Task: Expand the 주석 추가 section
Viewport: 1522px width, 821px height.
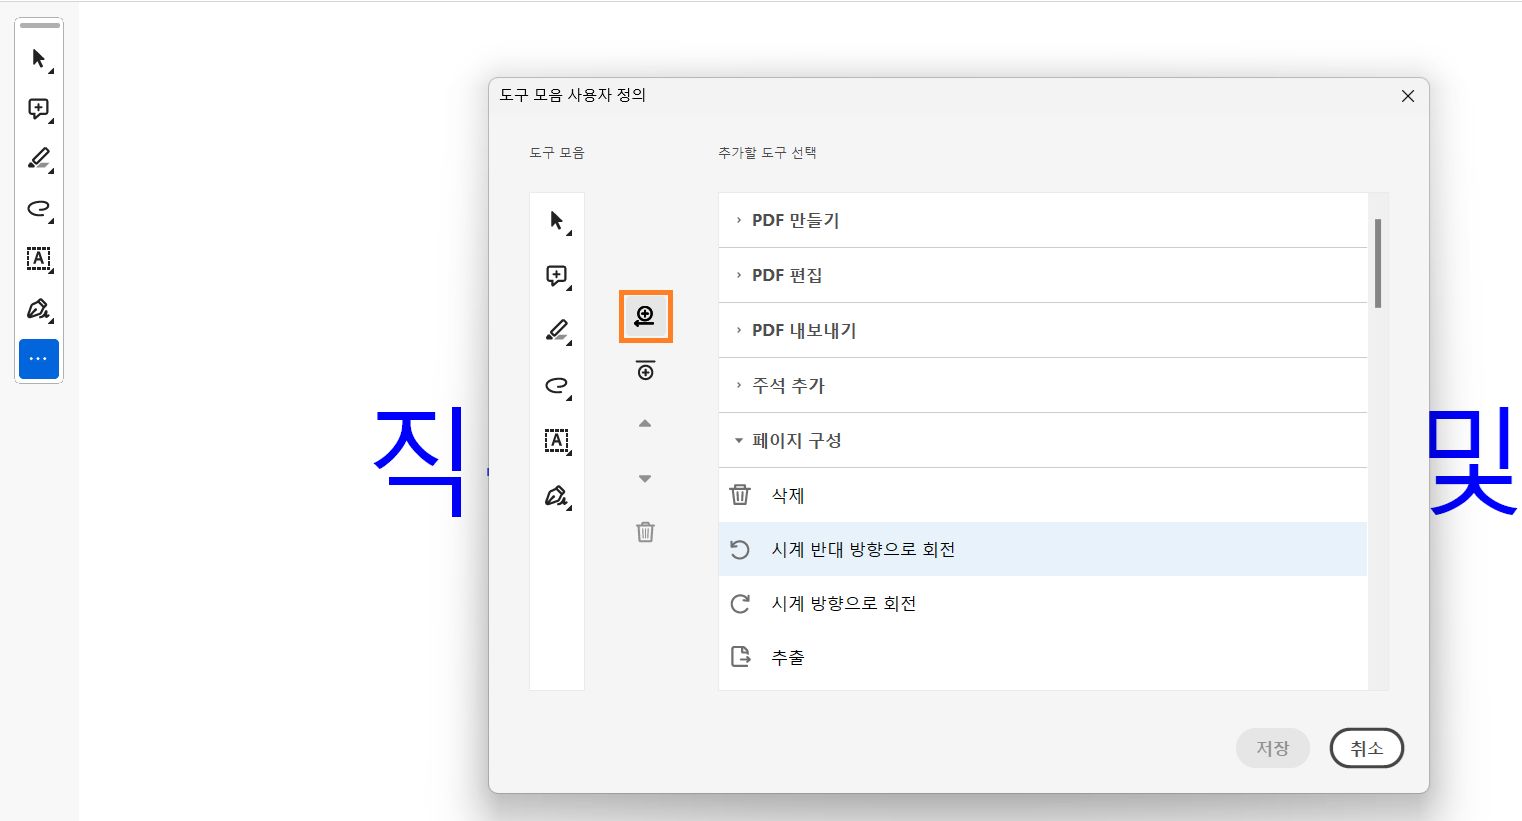Action: click(786, 384)
